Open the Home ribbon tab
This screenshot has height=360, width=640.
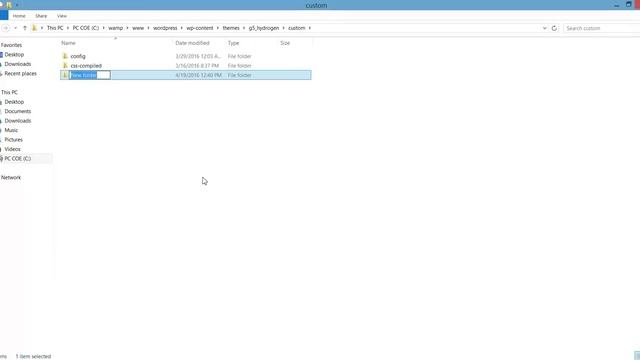click(x=19, y=16)
